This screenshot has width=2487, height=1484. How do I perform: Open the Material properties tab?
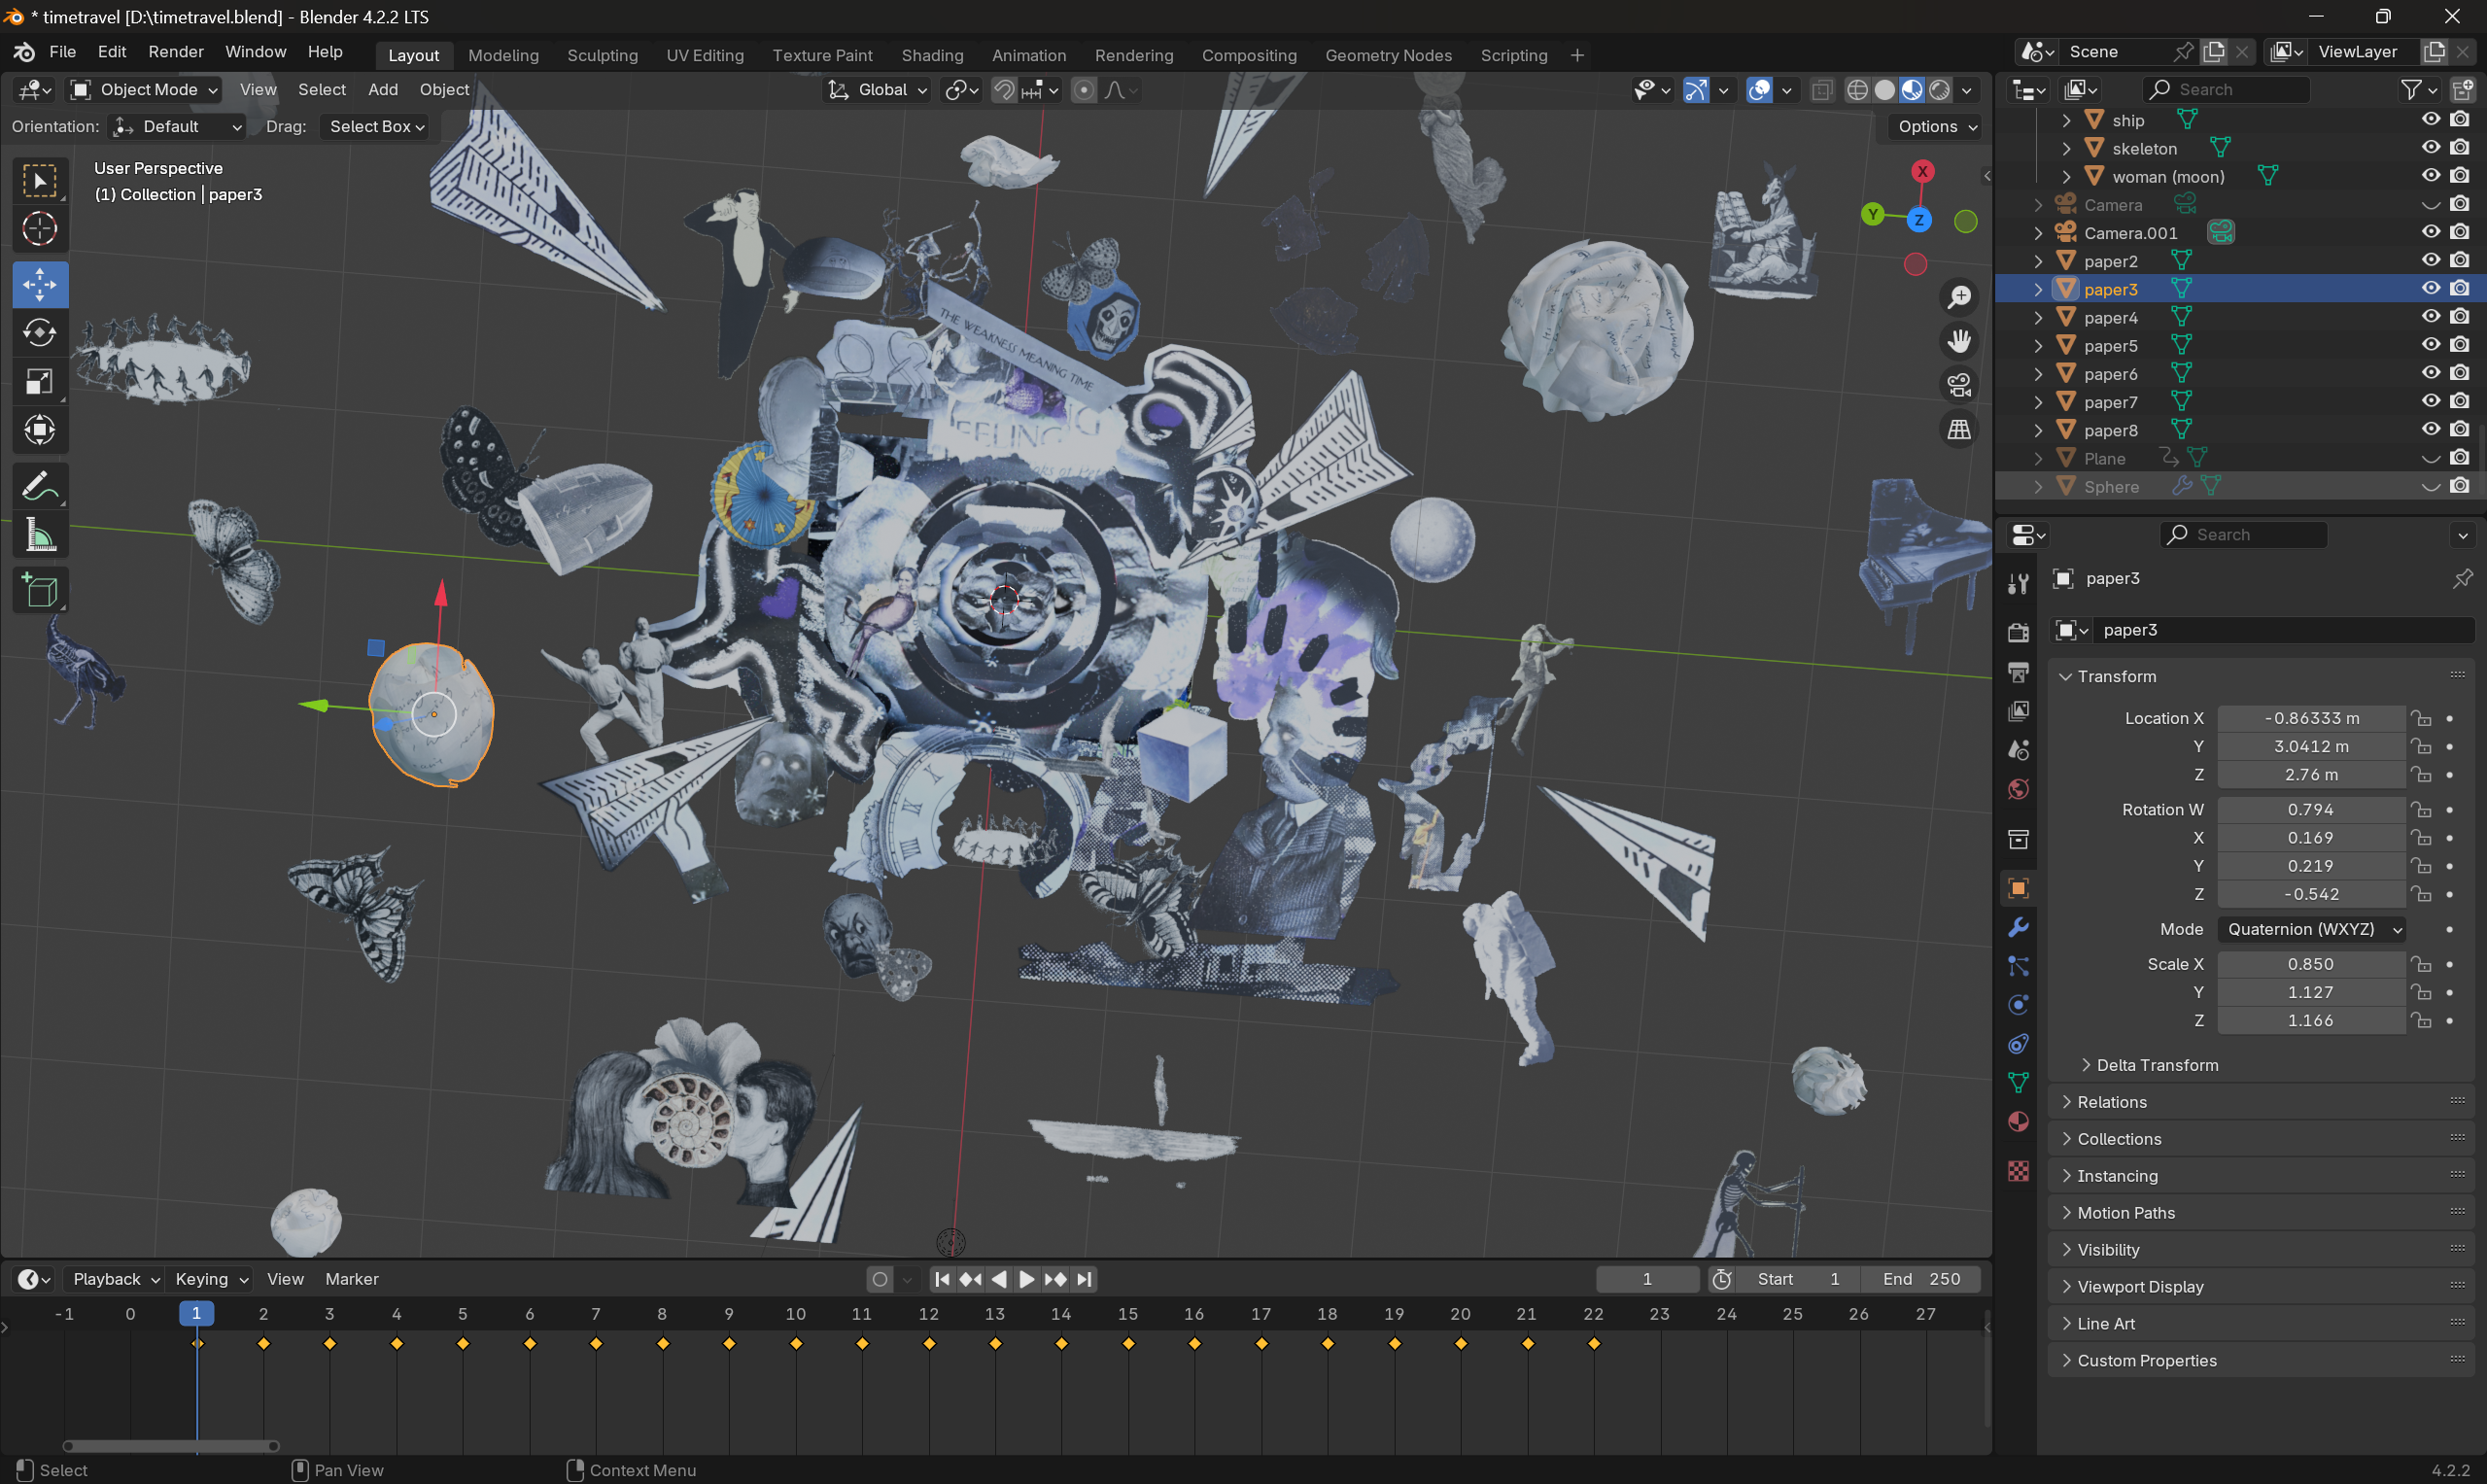click(x=2018, y=1122)
